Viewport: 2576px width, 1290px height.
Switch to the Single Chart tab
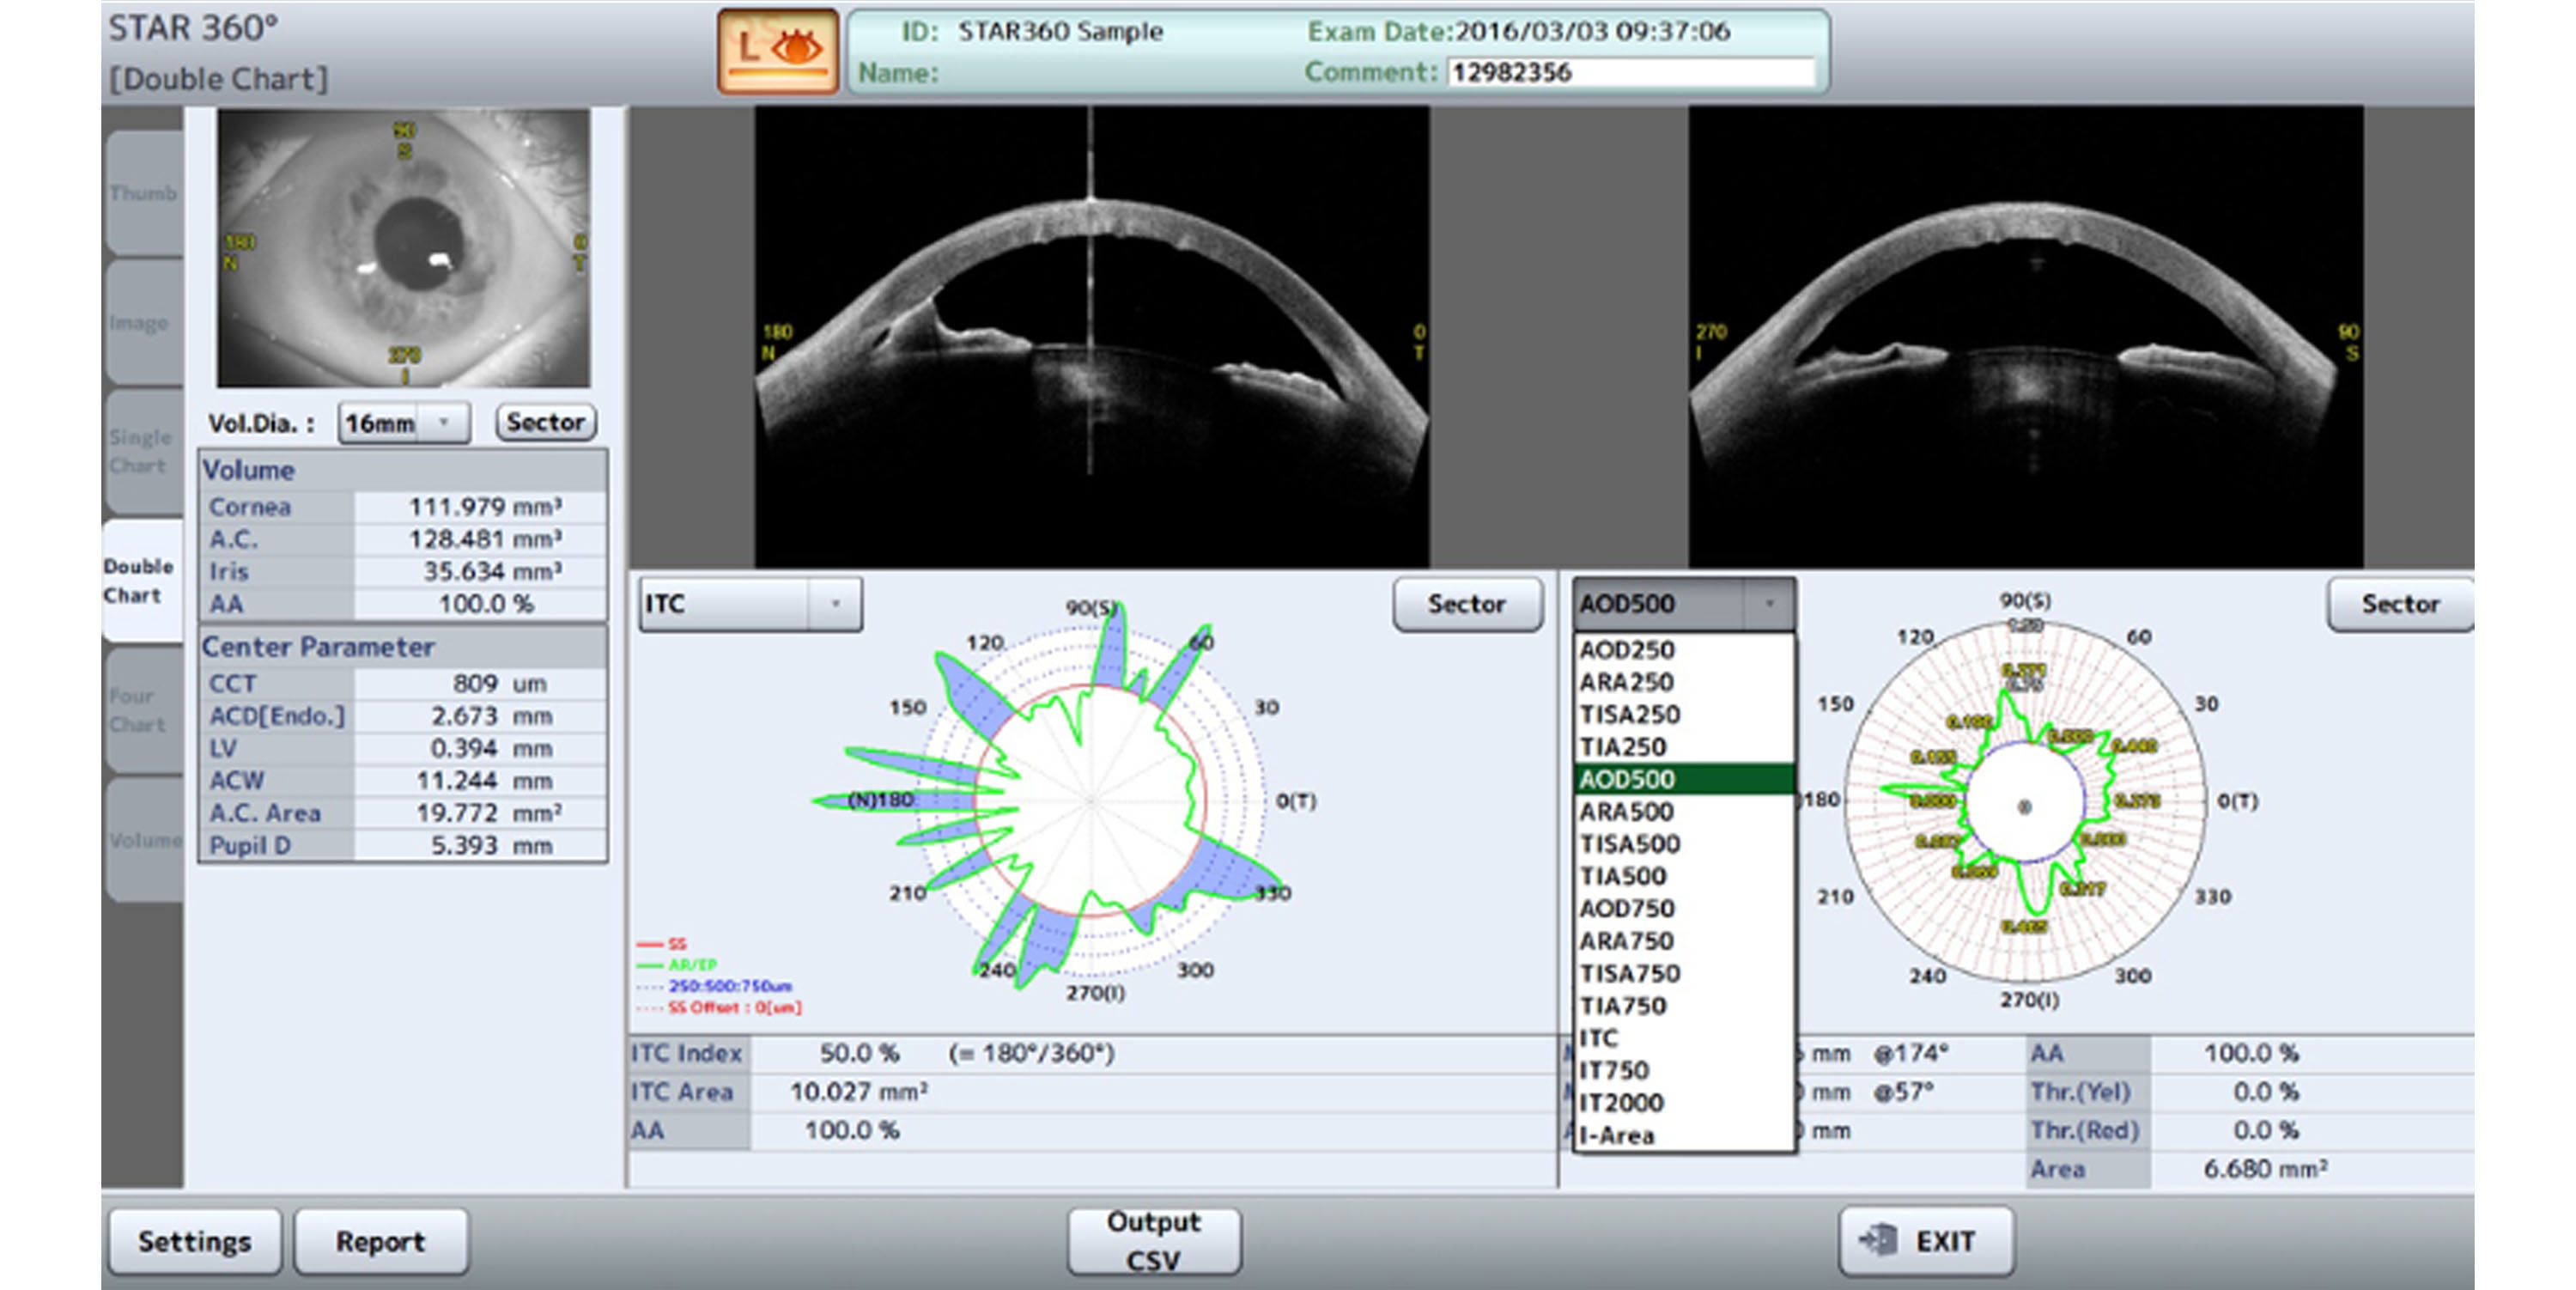click(140, 452)
